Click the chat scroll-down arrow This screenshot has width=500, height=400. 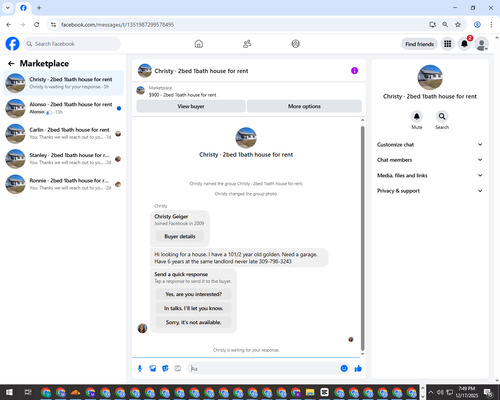pyautogui.click(x=363, y=354)
